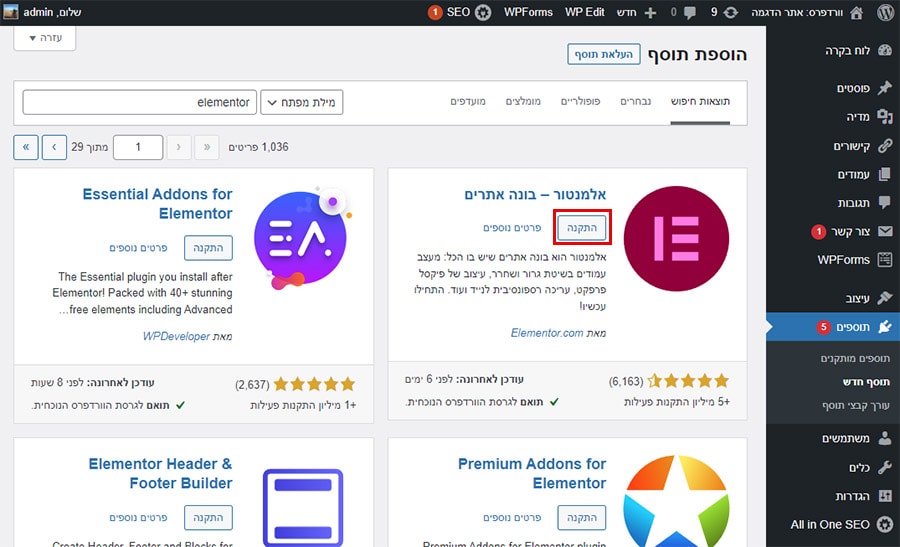Install the אלמנטור – בונה אתרים plugin
Image resolution: width=900 pixels, height=547 pixels.
(x=582, y=228)
